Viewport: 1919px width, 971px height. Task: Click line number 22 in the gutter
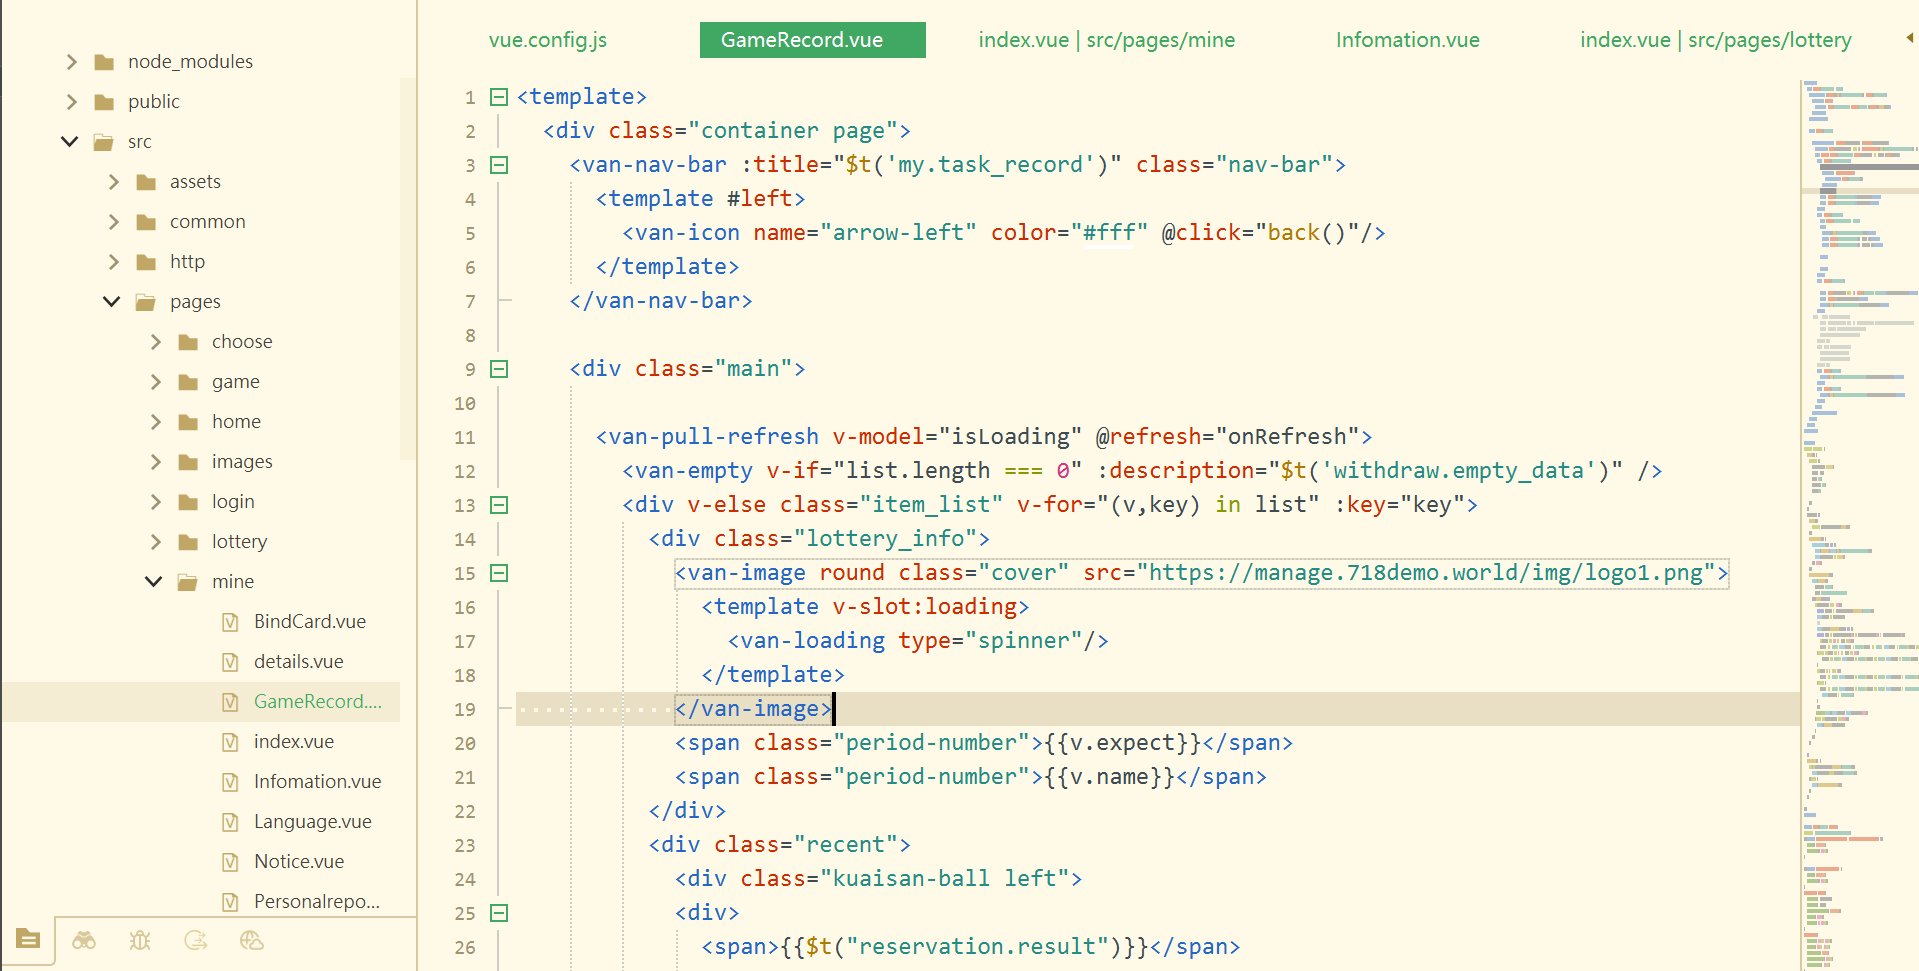[465, 812]
